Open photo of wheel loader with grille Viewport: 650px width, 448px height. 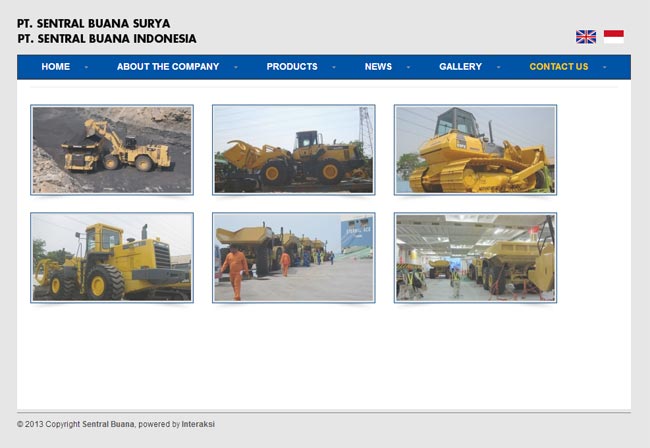(x=112, y=258)
